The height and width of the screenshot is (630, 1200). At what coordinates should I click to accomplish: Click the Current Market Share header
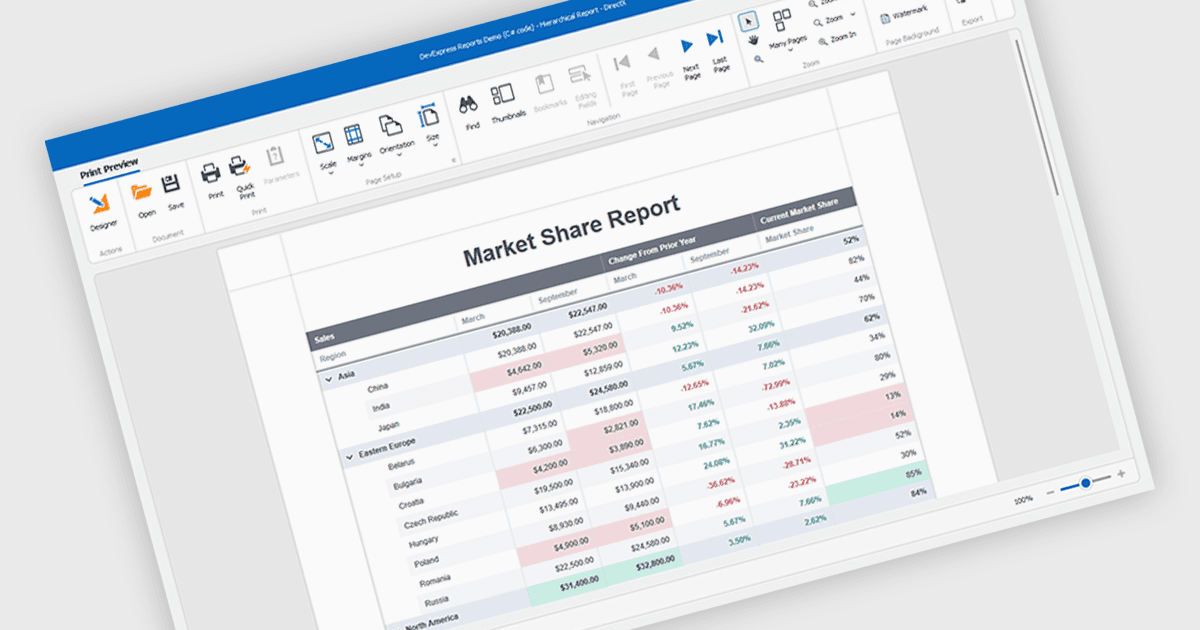[x=799, y=211]
